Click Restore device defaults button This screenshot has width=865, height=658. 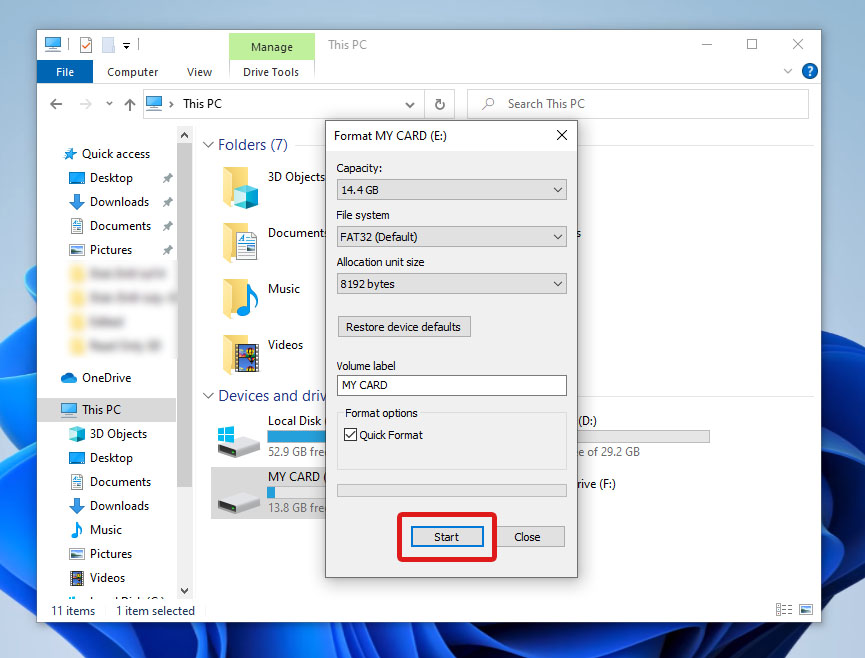[403, 327]
